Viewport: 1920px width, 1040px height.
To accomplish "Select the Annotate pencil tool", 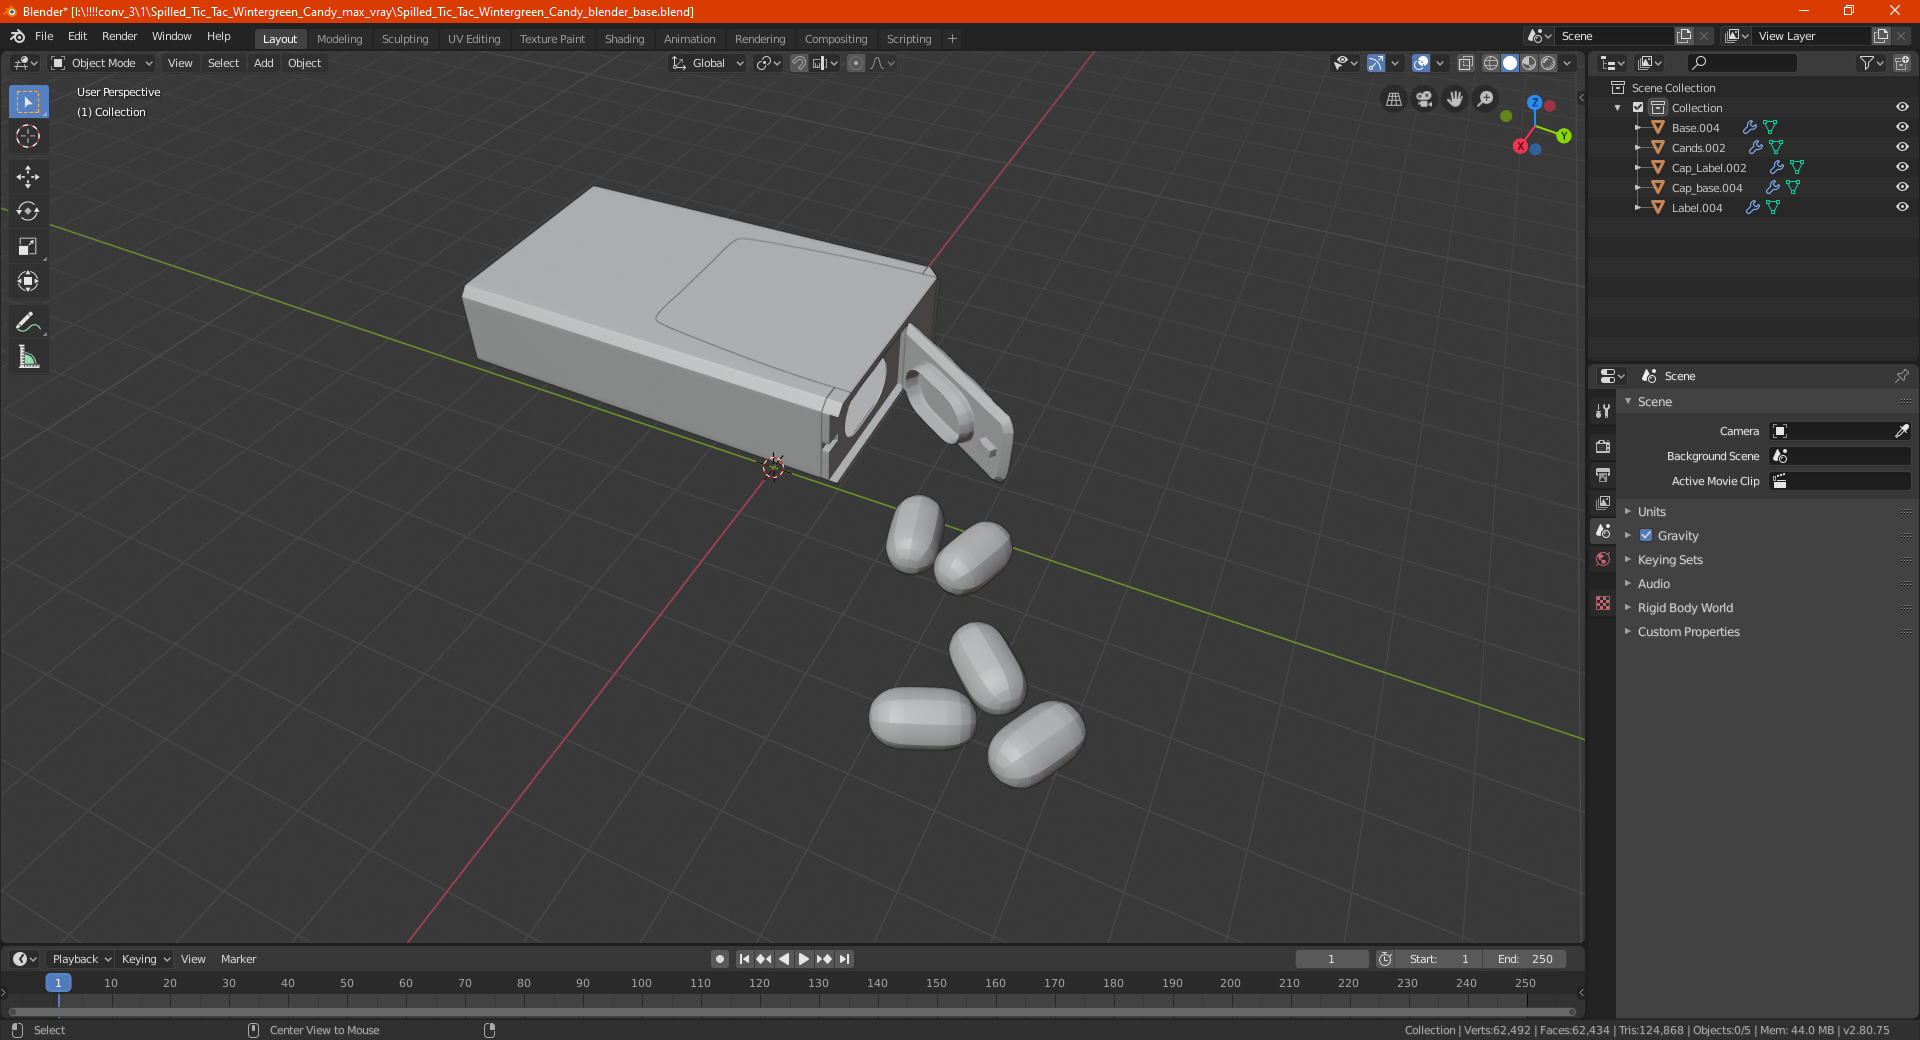I will click(28, 322).
